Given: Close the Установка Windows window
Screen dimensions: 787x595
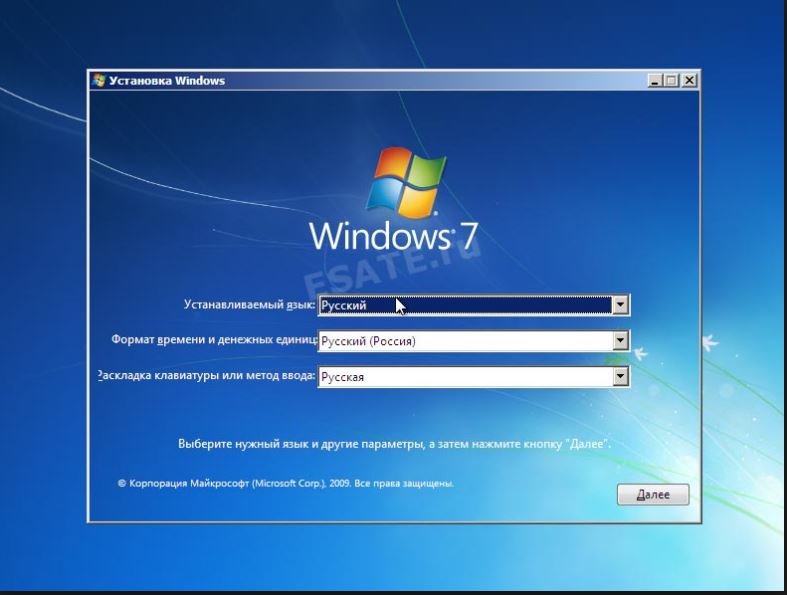Looking at the screenshot, I should [690, 80].
